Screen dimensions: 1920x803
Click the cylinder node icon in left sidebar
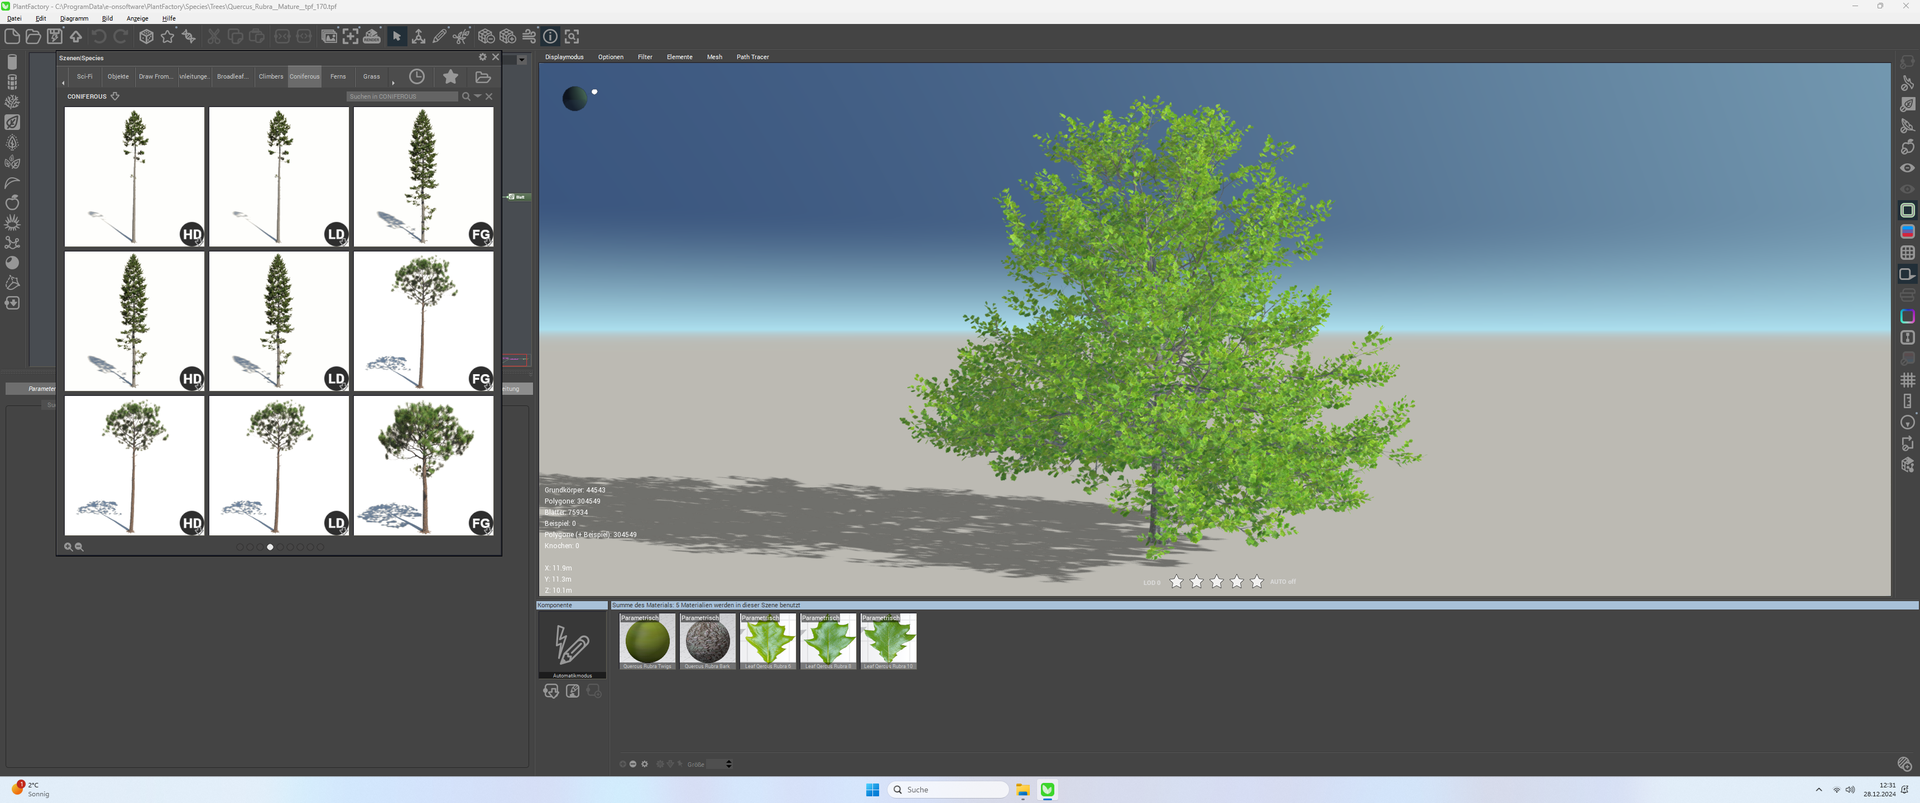[12, 62]
